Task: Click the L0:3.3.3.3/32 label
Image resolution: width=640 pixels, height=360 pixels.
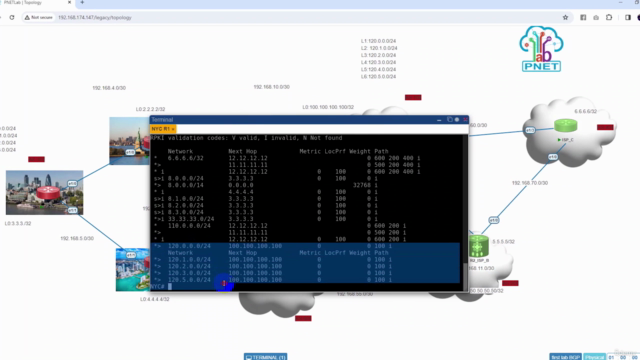Action: tap(18, 224)
